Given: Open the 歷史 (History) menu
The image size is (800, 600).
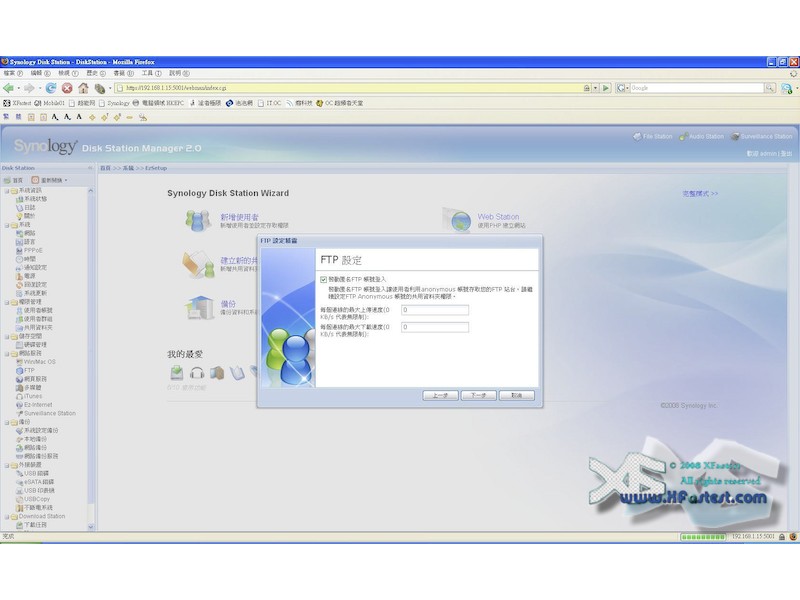Looking at the screenshot, I should 96,73.
